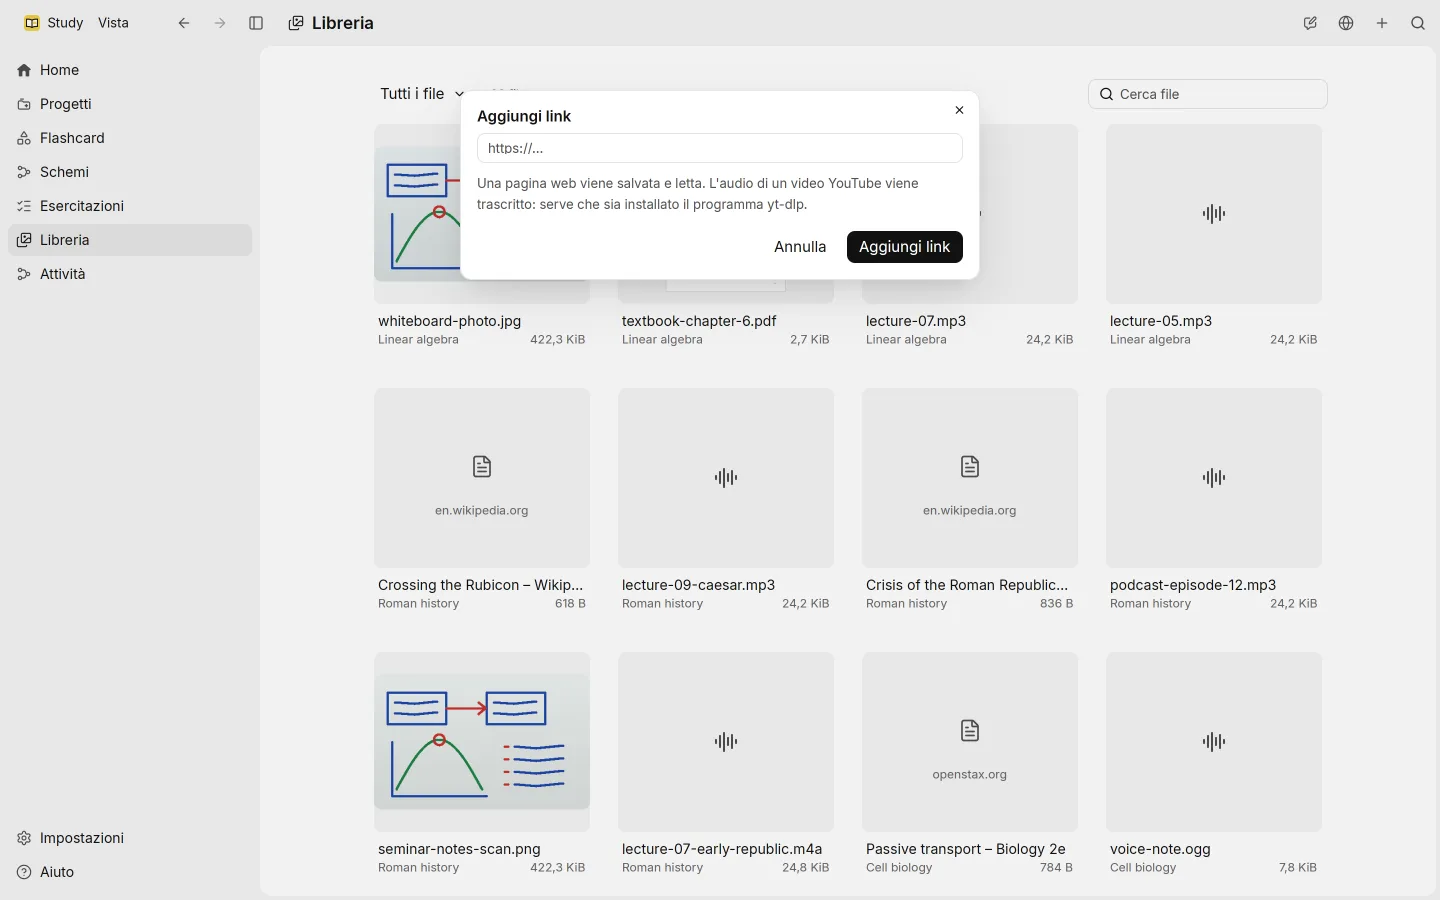Expand the Tutti i file dropdown

[422, 94]
